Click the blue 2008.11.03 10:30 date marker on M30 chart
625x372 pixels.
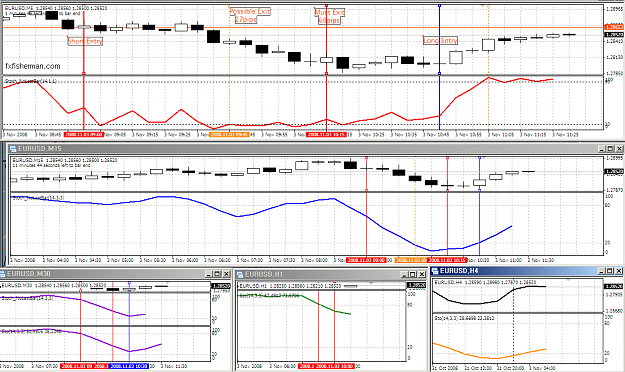tap(129, 366)
